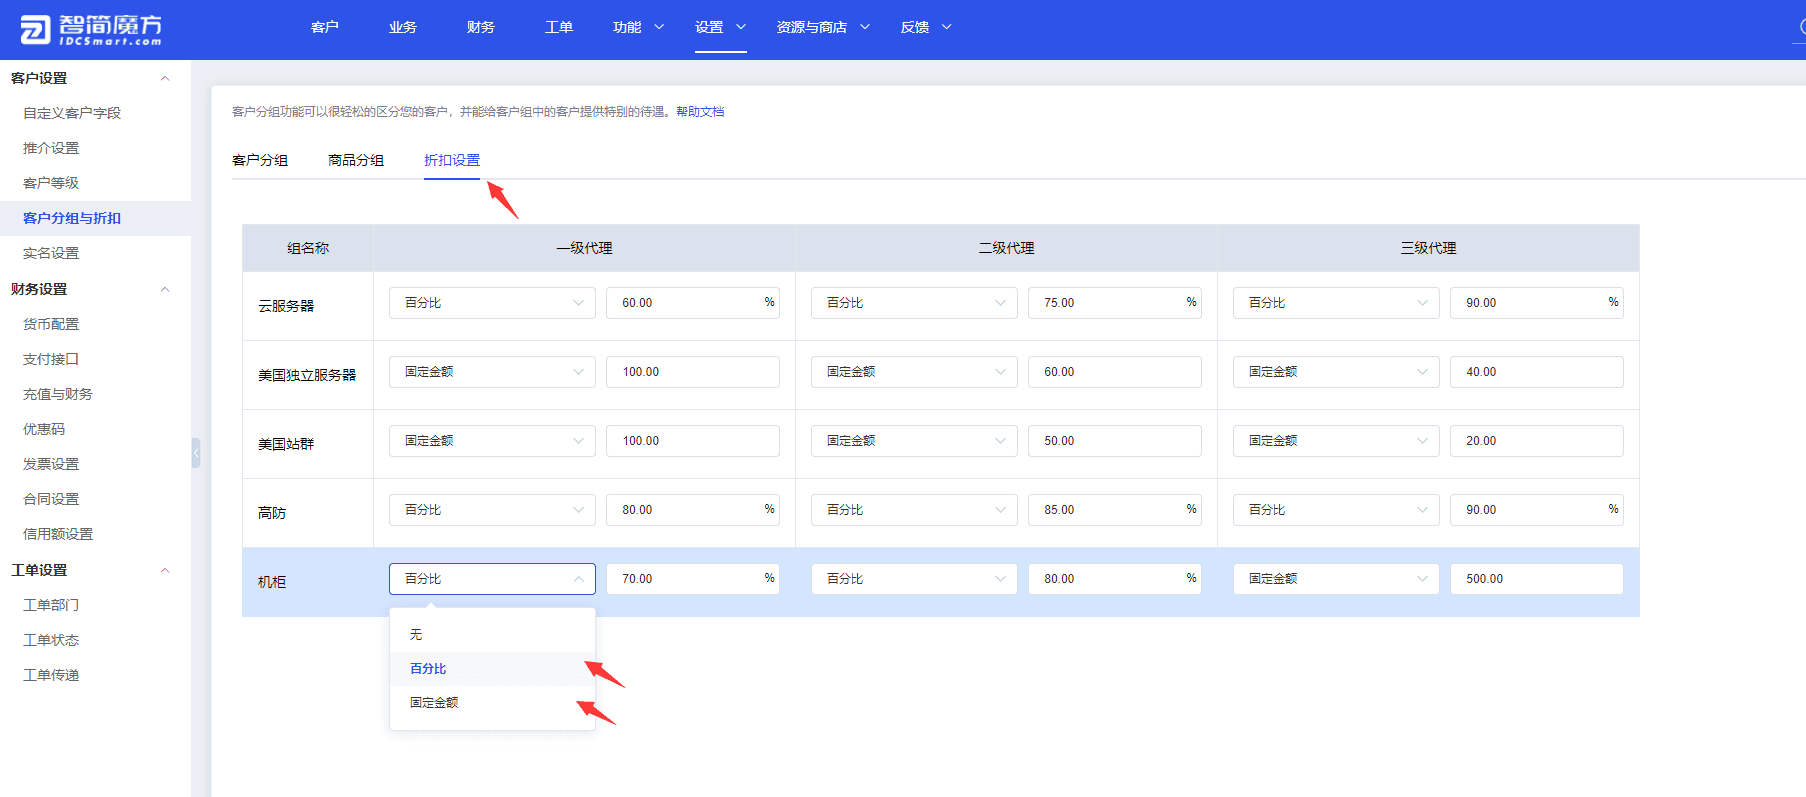The height and width of the screenshot is (797, 1806).
Task: Open 机柜 三级代理 固定金额 dropdown
Action: click(1336, 579)
